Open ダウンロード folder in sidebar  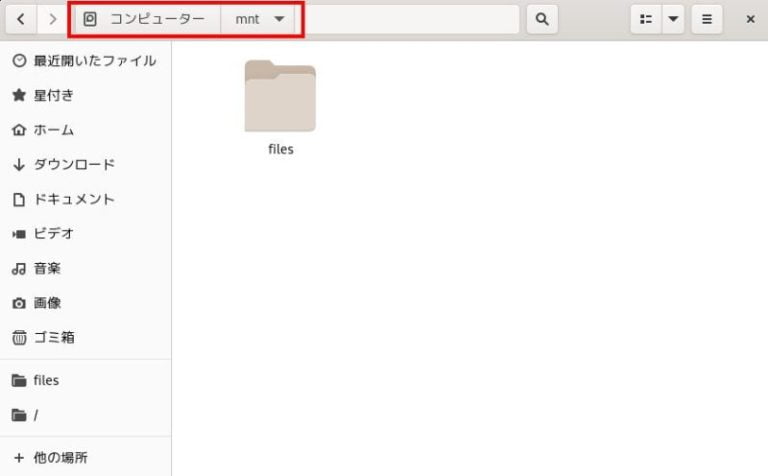pos(74,164)
